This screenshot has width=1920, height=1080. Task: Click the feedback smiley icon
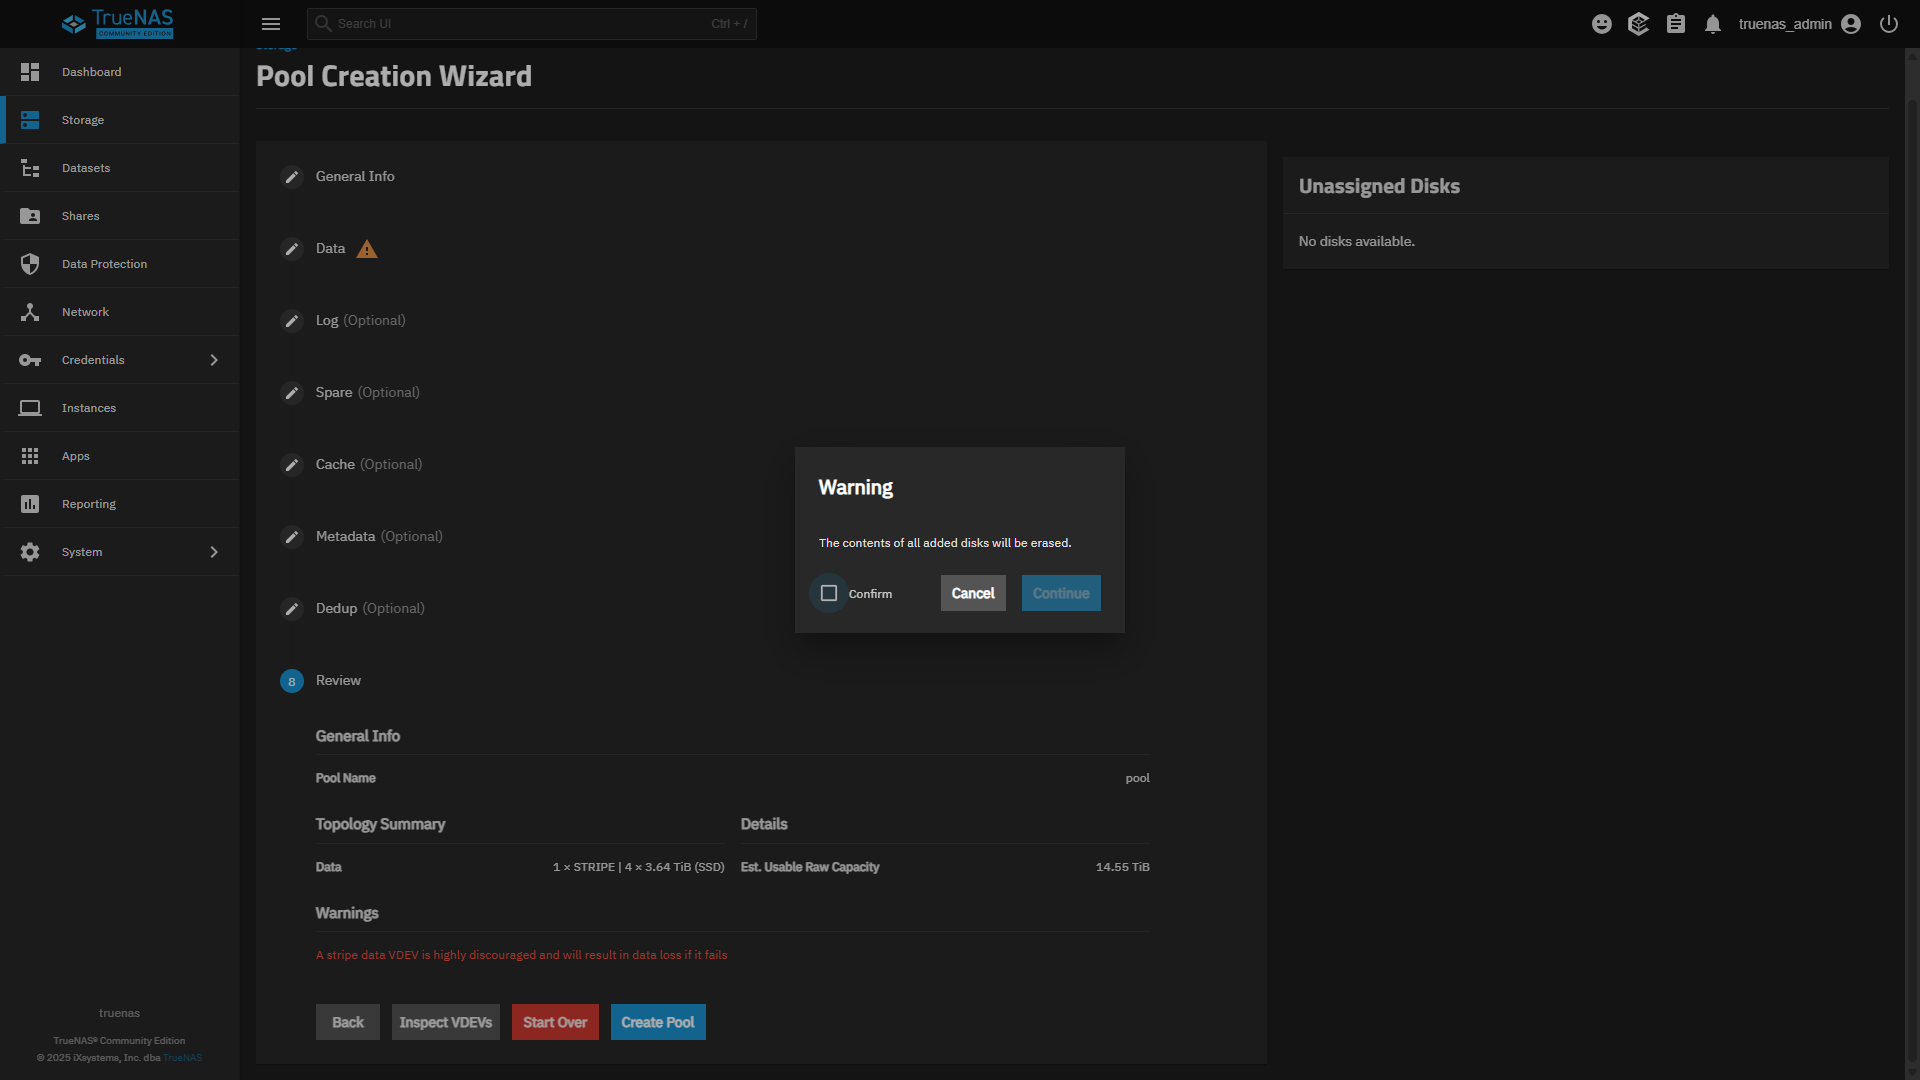pos(1602,24)
